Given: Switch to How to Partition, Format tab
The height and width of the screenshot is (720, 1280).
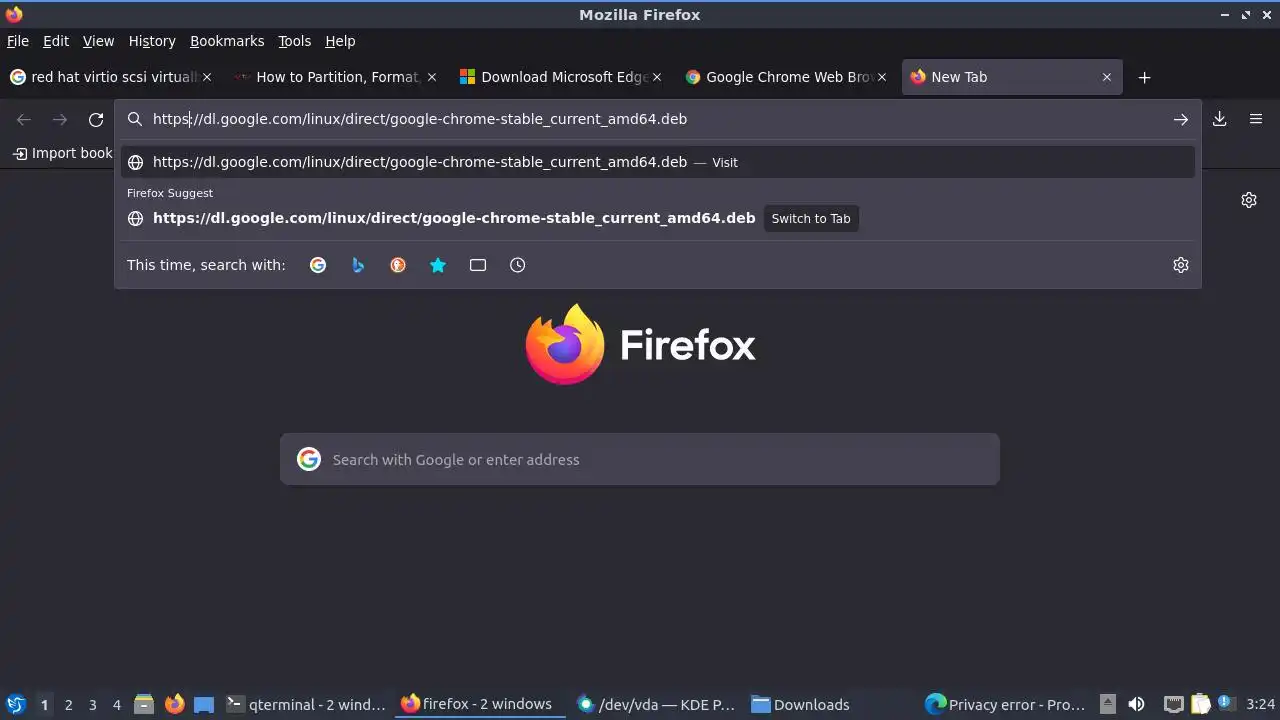Looking at the screenshot, I should coord(335,77).
